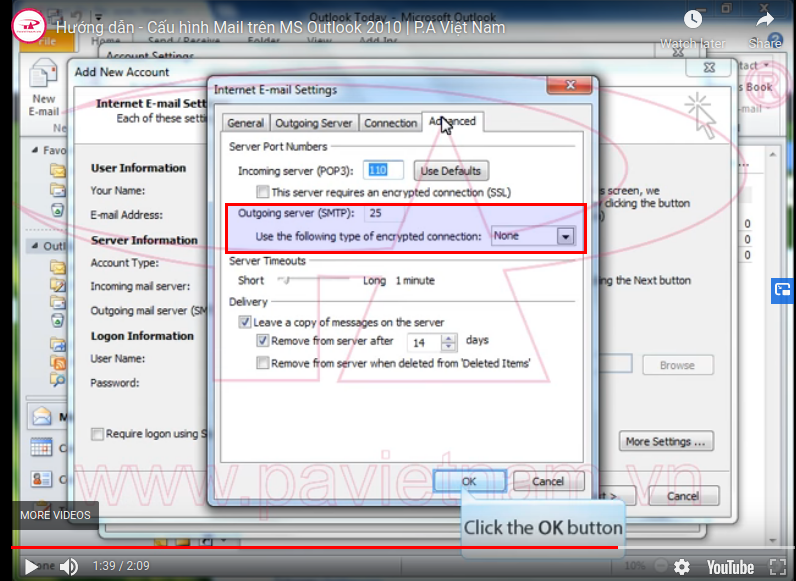The image size is (796, 581).
Task: Open the Calendar icon in navigation pane
Action: (x=42, y=447)
